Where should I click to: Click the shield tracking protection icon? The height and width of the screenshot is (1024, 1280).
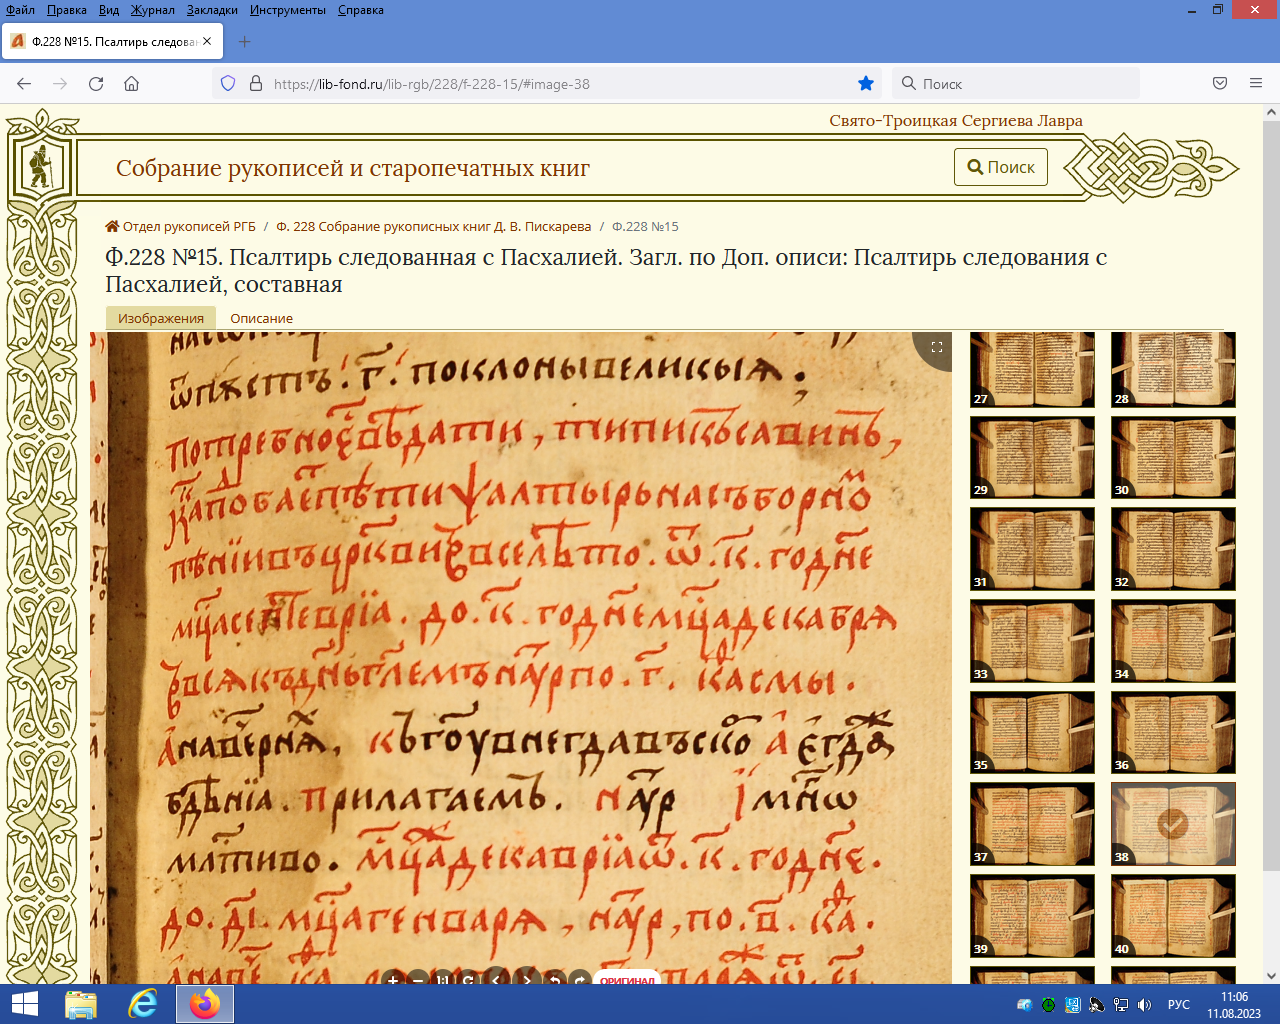click(228, 84)
